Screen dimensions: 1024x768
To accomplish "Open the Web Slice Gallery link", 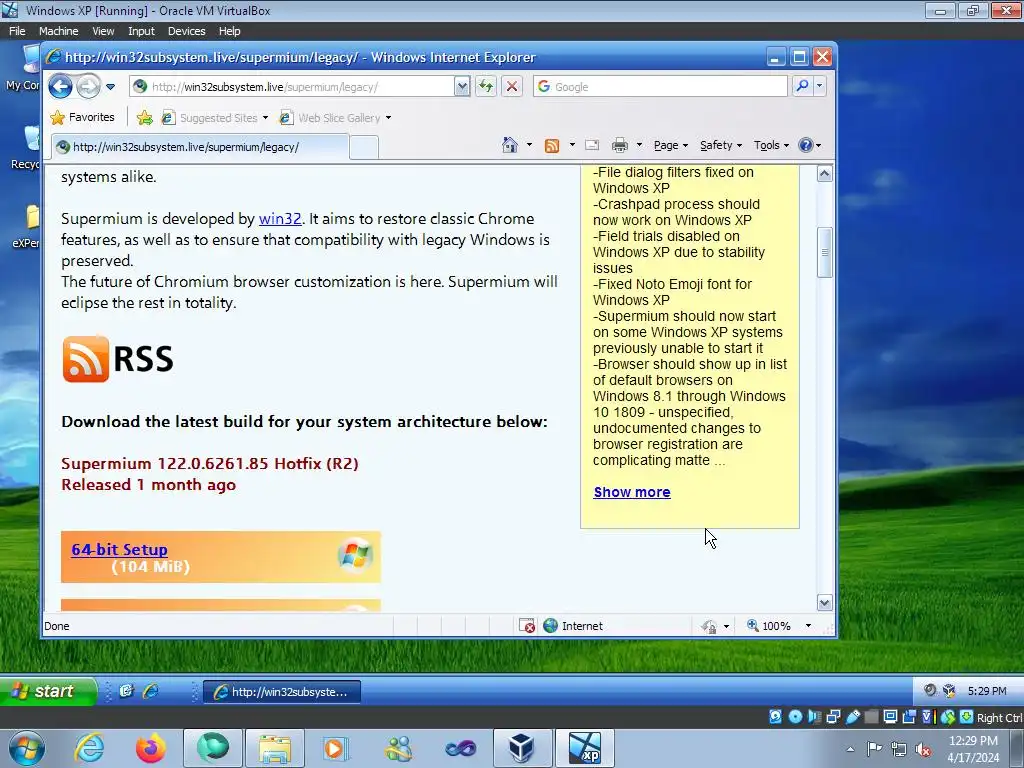I will click(335, 118).
